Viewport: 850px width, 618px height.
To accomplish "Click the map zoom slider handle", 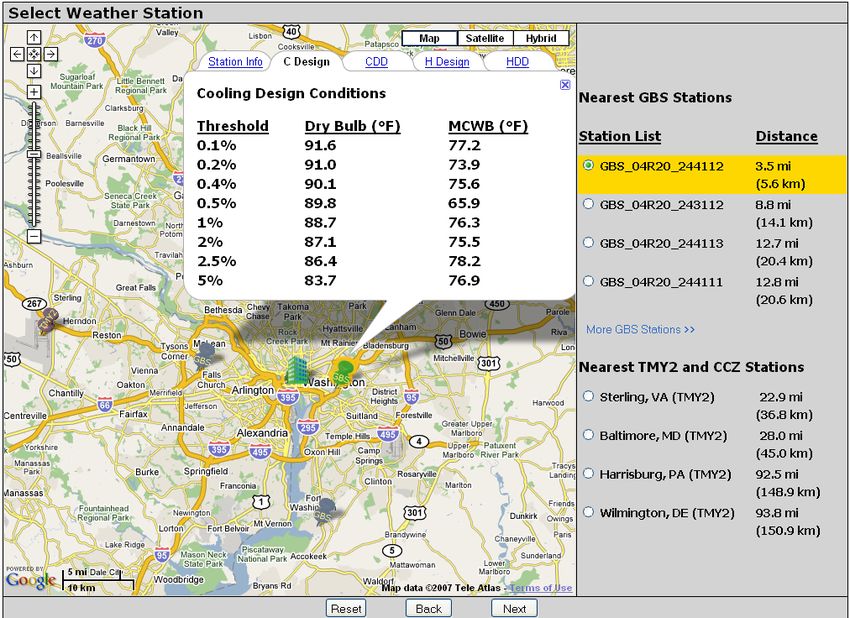I will point(34,154).
